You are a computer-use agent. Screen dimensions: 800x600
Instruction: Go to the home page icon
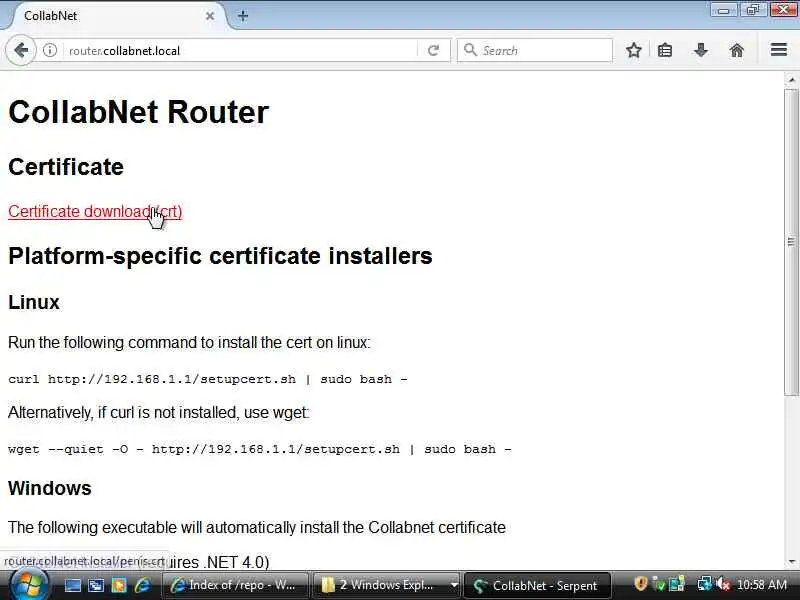coord(737,50)
